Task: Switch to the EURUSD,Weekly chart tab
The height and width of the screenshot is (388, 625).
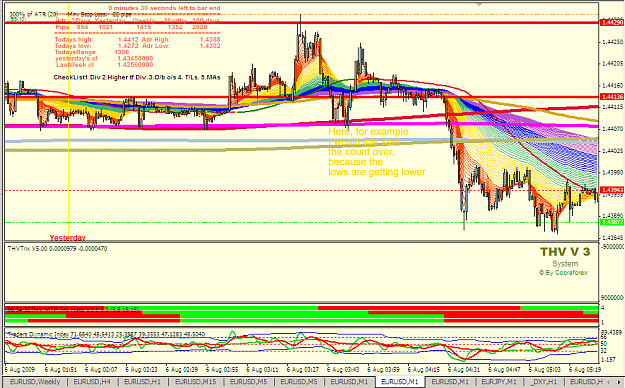Action: click(35, 382)
